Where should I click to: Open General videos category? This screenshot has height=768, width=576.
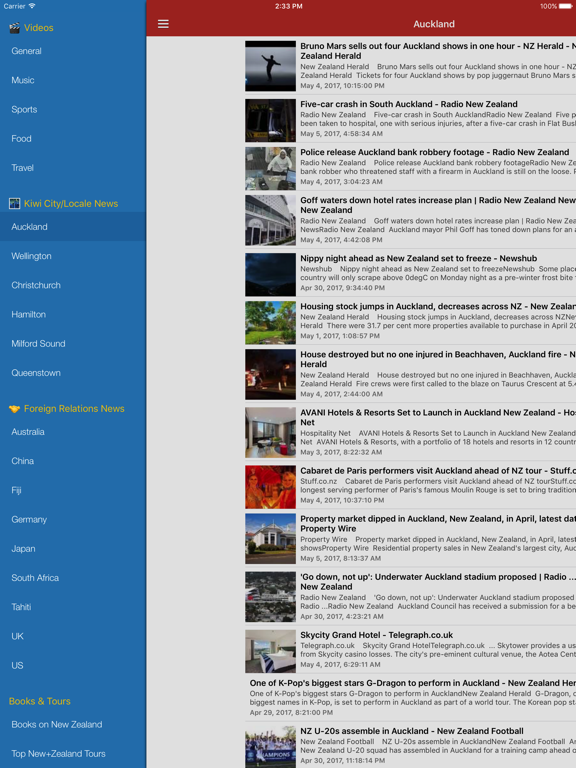(73, 51)
